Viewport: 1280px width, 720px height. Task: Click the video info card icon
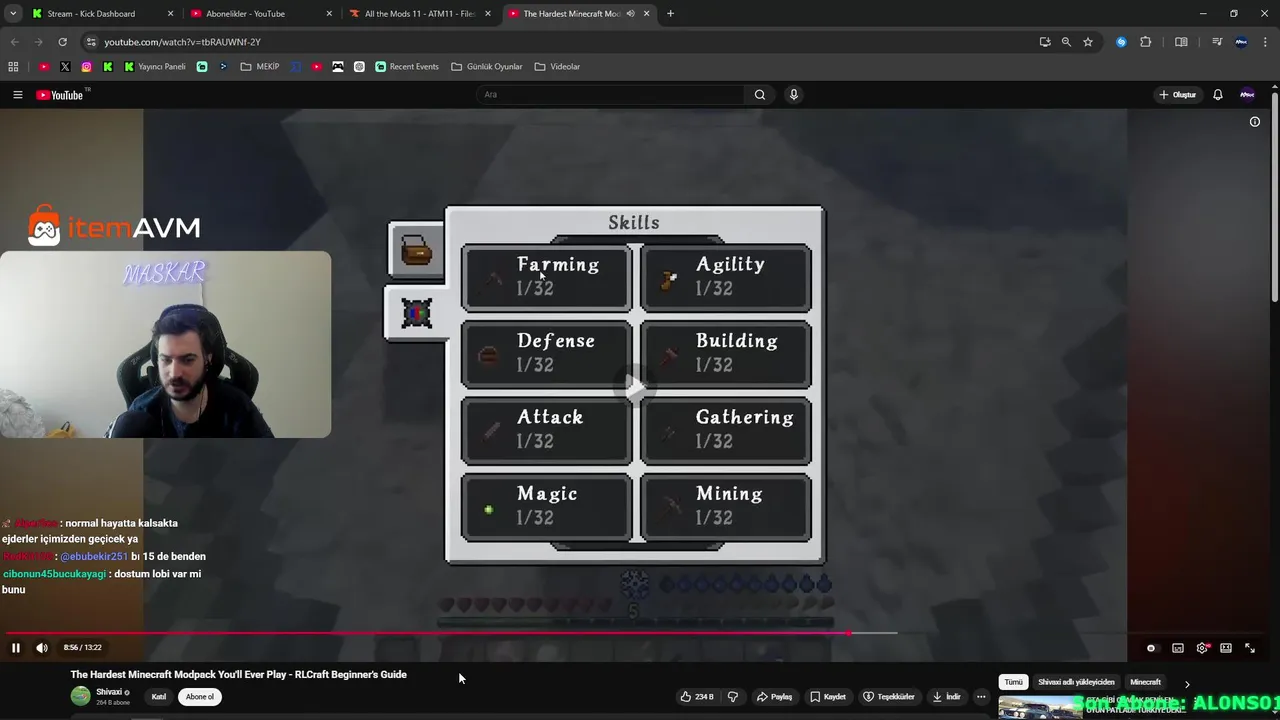[1255, 122]
